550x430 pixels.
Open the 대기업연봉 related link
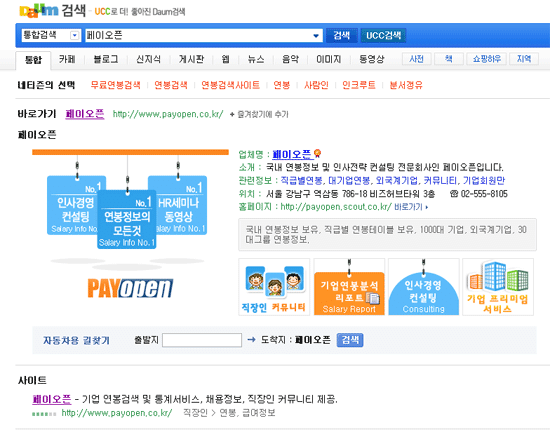pos(349,181)
